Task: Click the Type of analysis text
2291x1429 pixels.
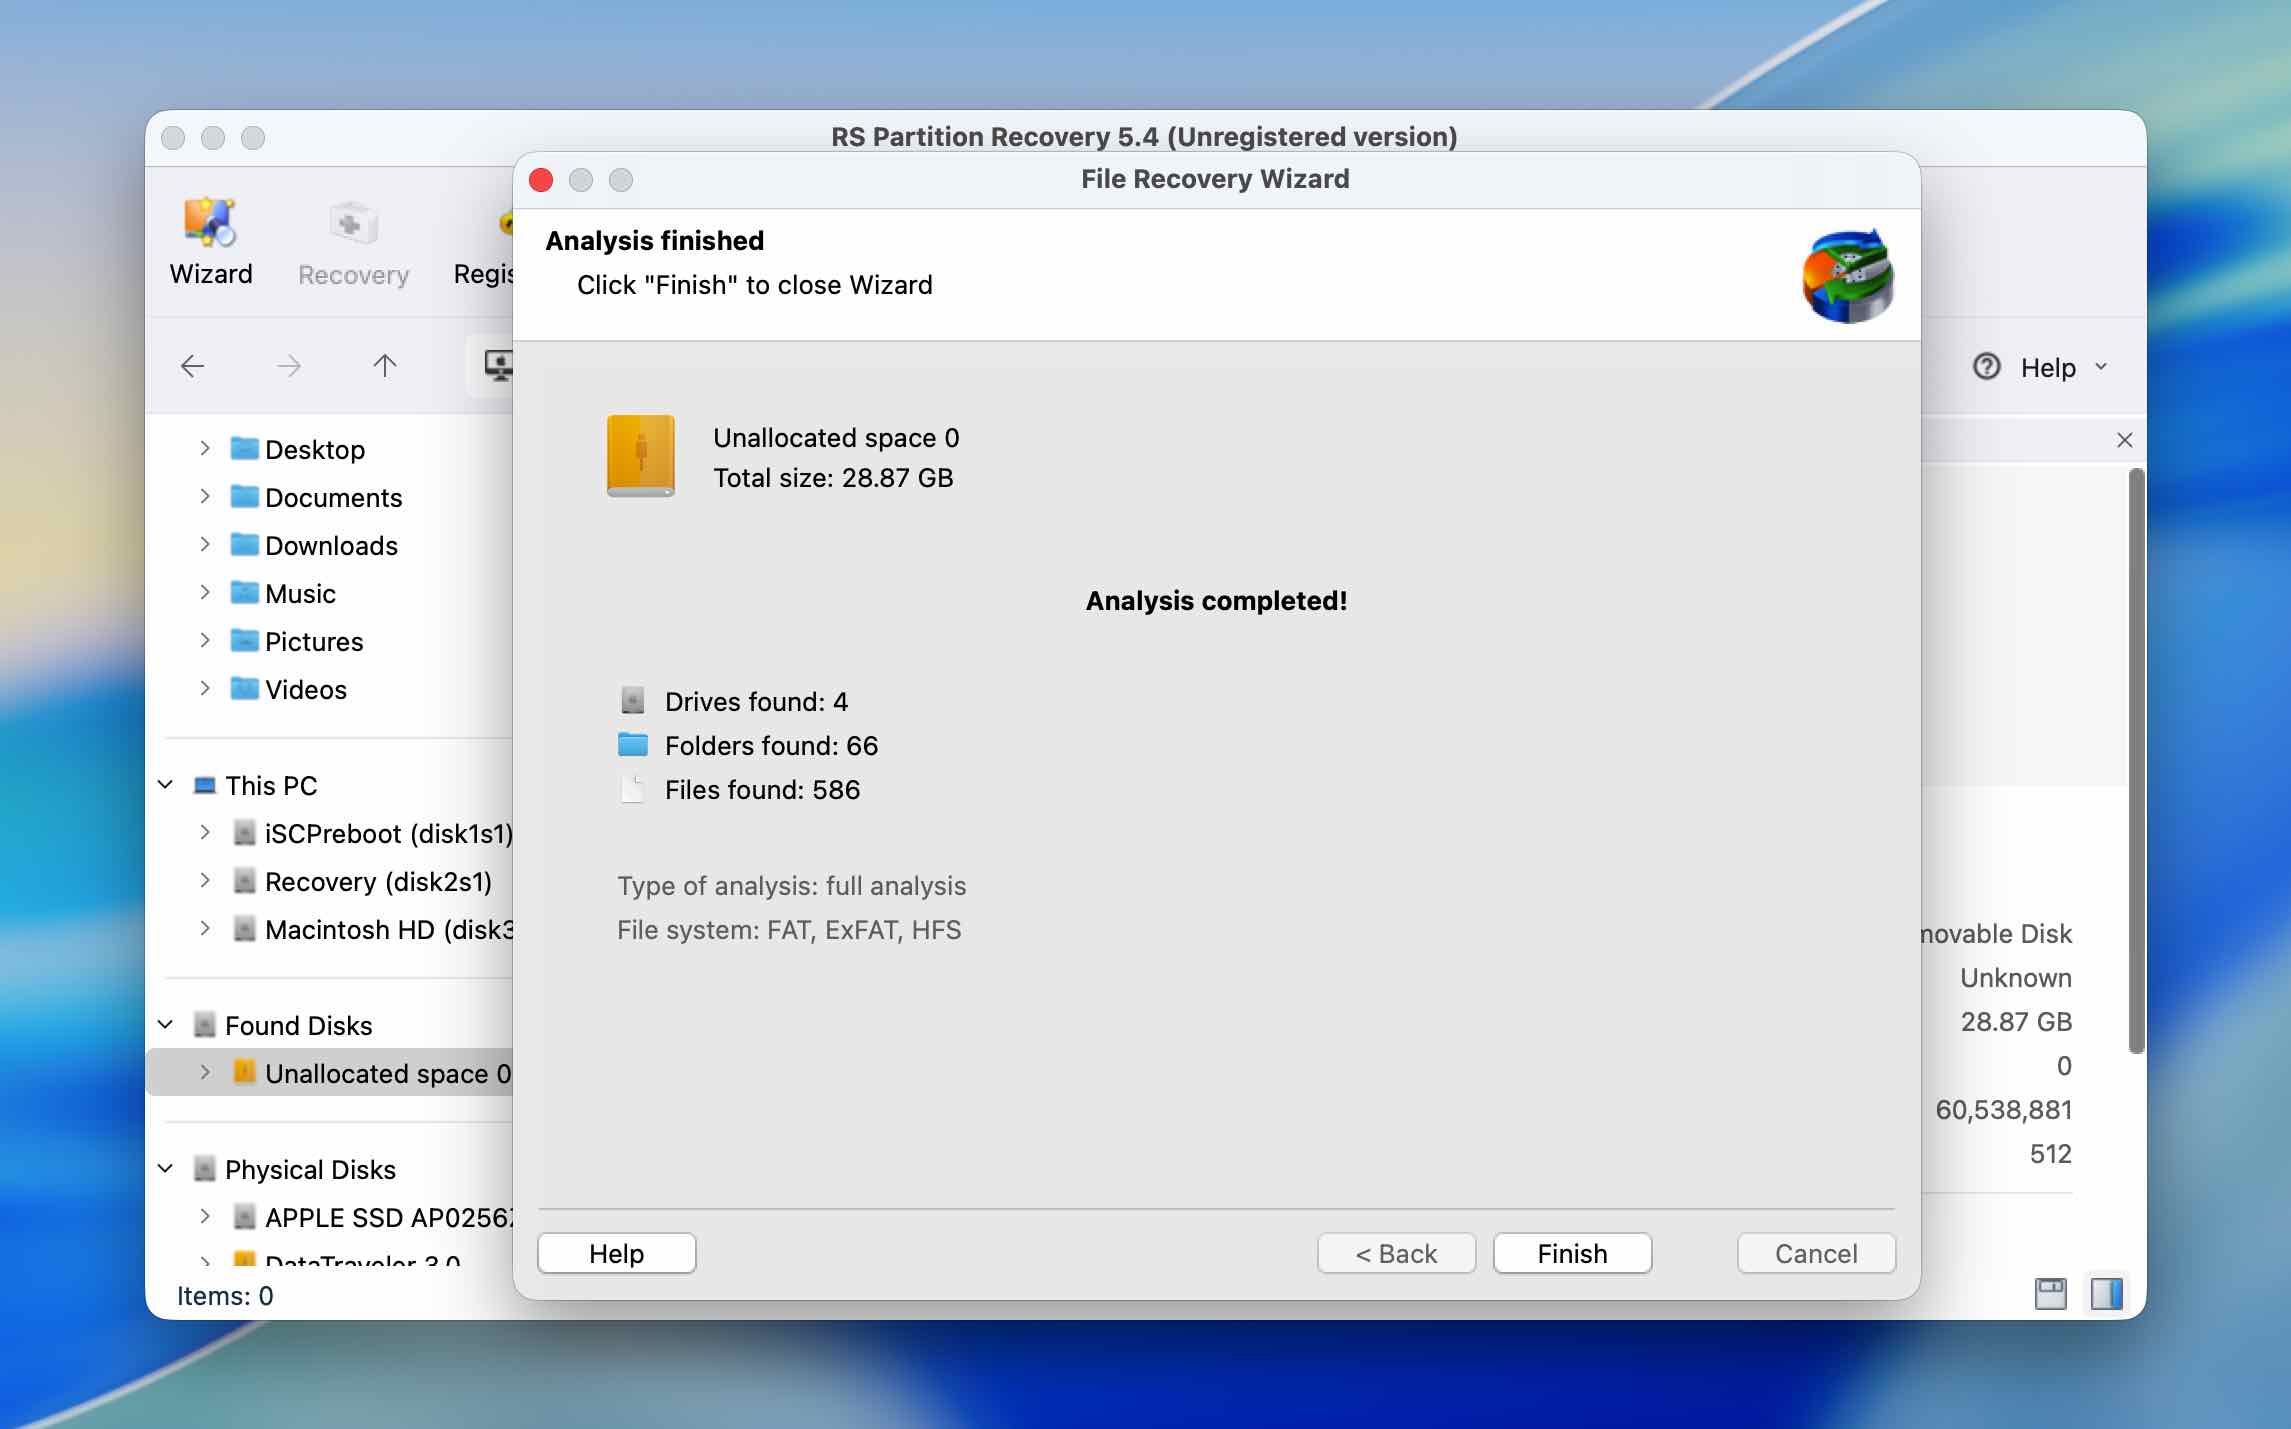Action: [791, 886]
